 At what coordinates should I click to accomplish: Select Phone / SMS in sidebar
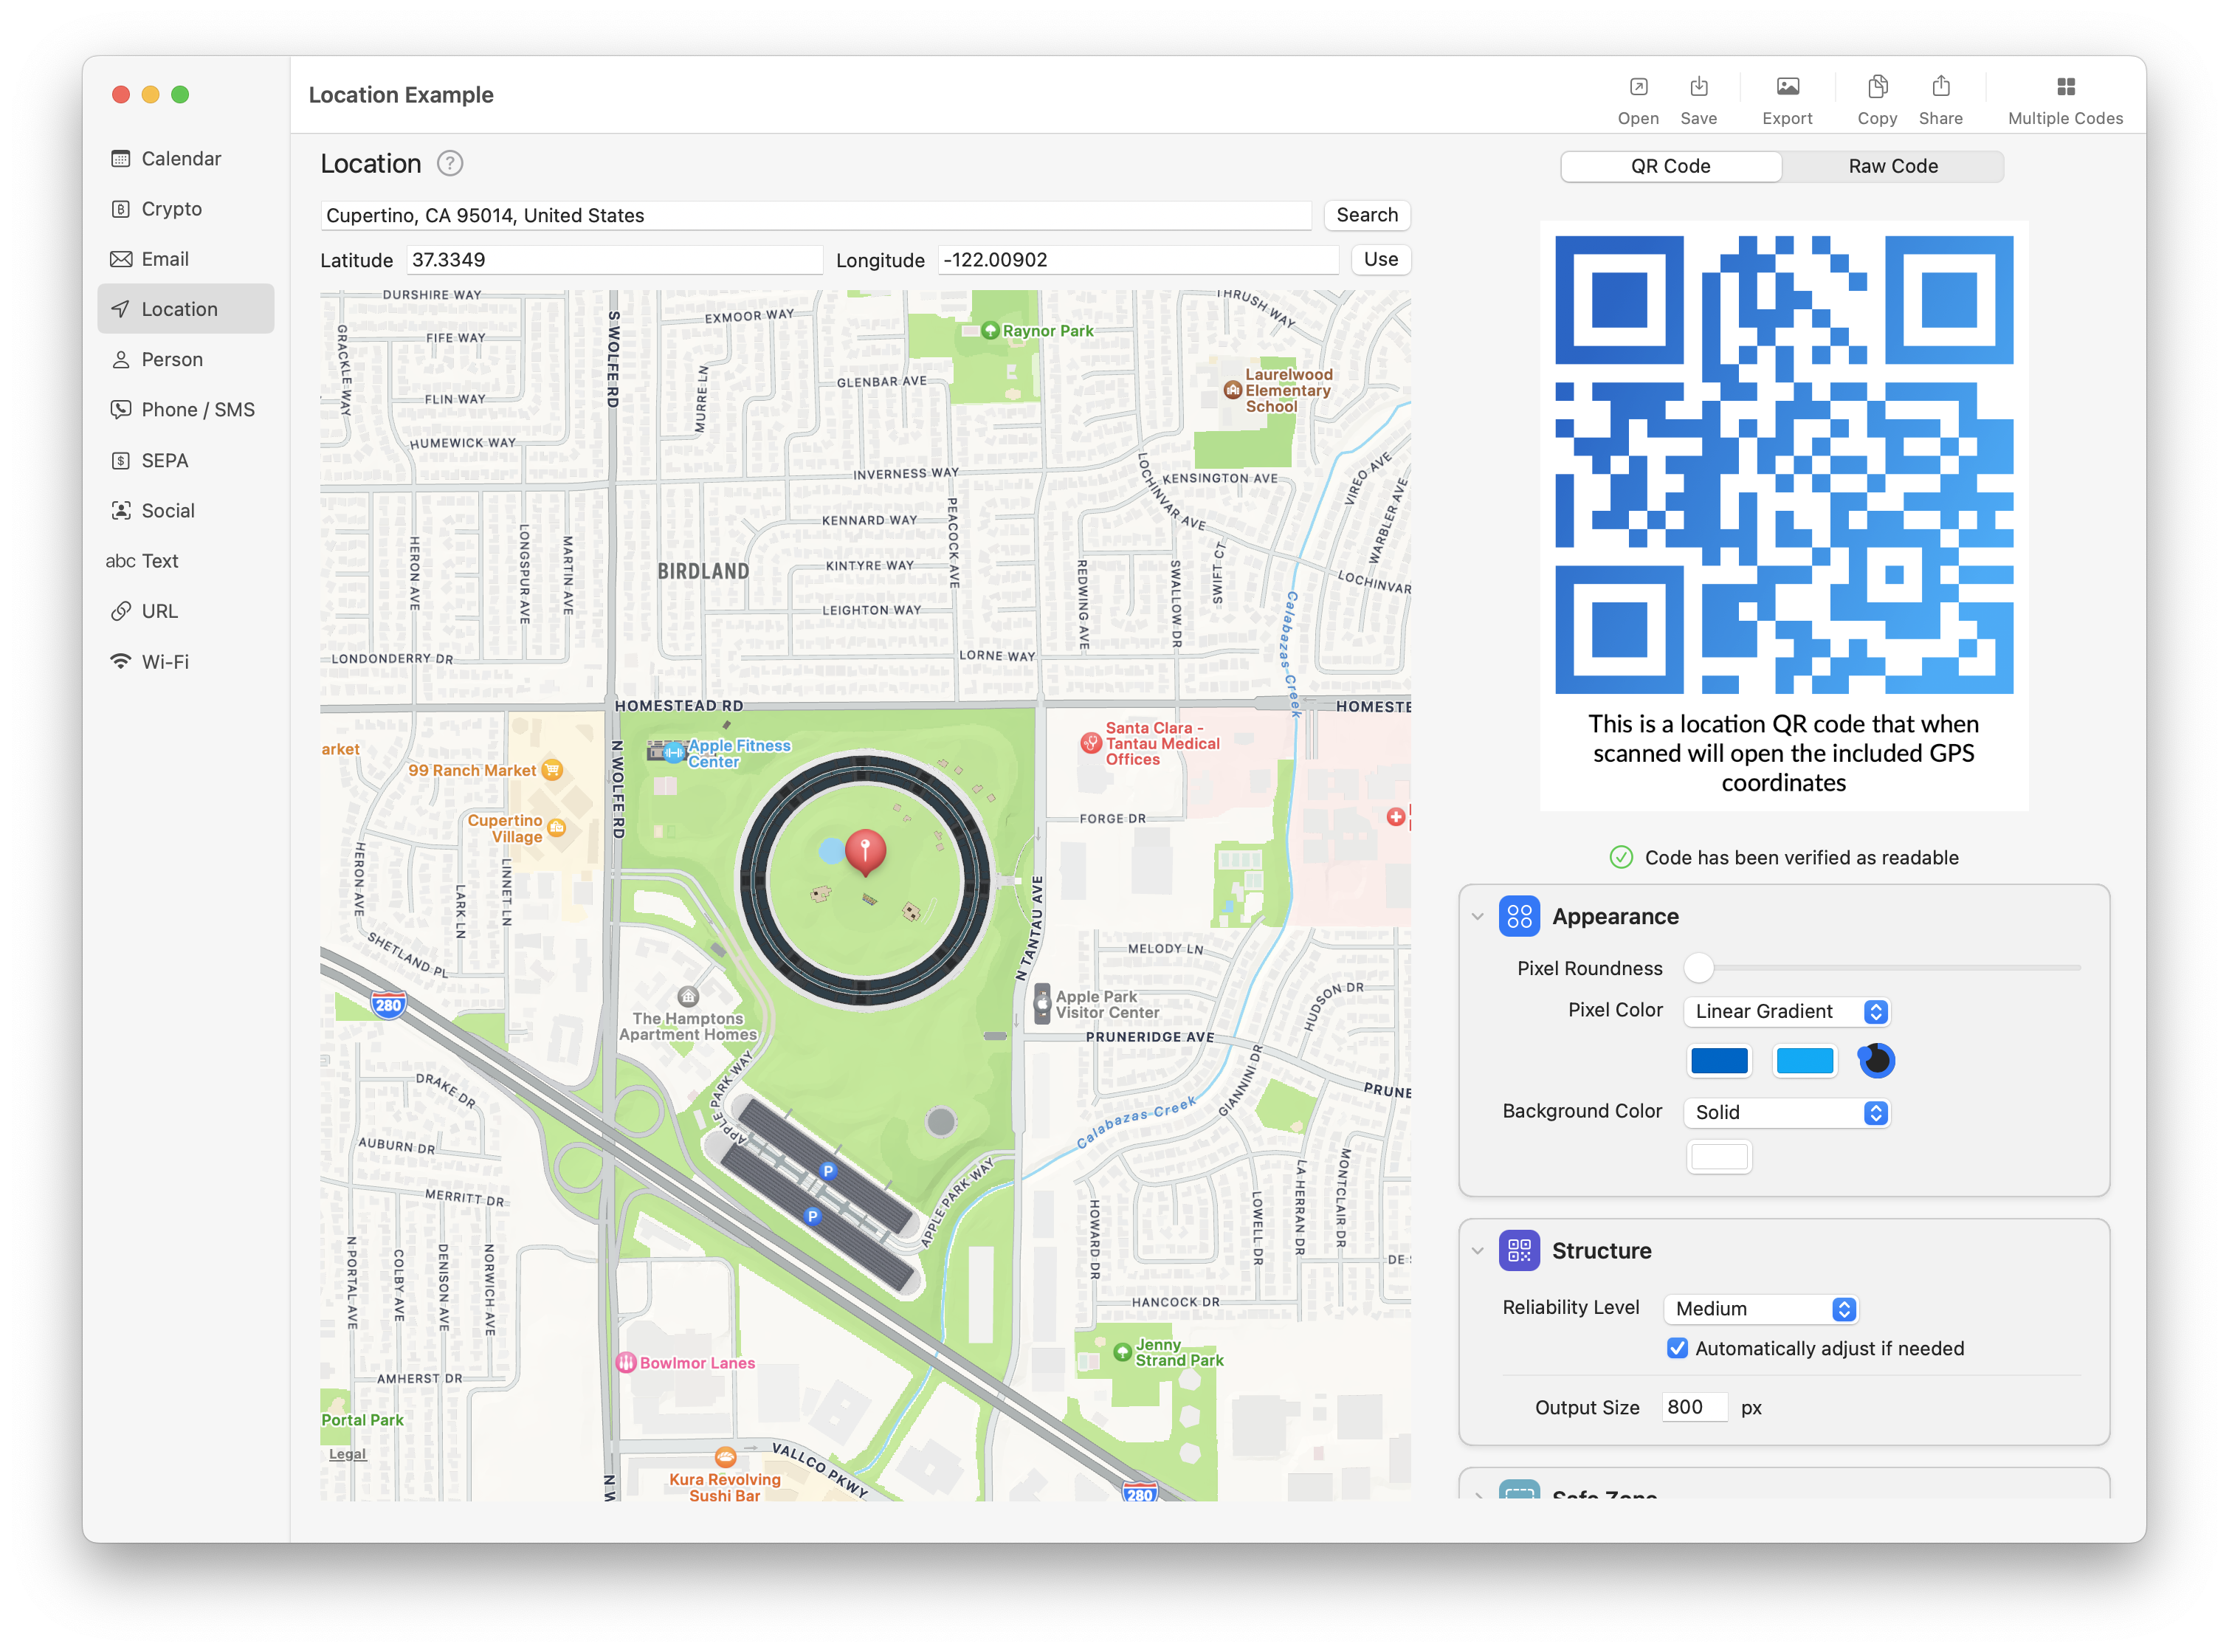pos(186,409)
